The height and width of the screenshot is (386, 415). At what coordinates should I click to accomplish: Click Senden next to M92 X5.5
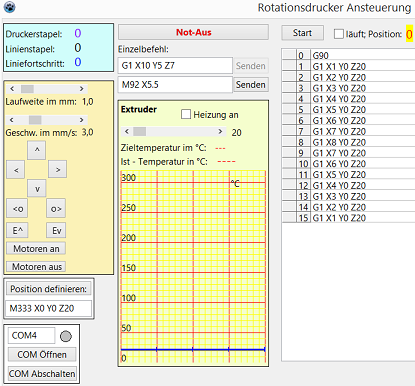point(251,85)
